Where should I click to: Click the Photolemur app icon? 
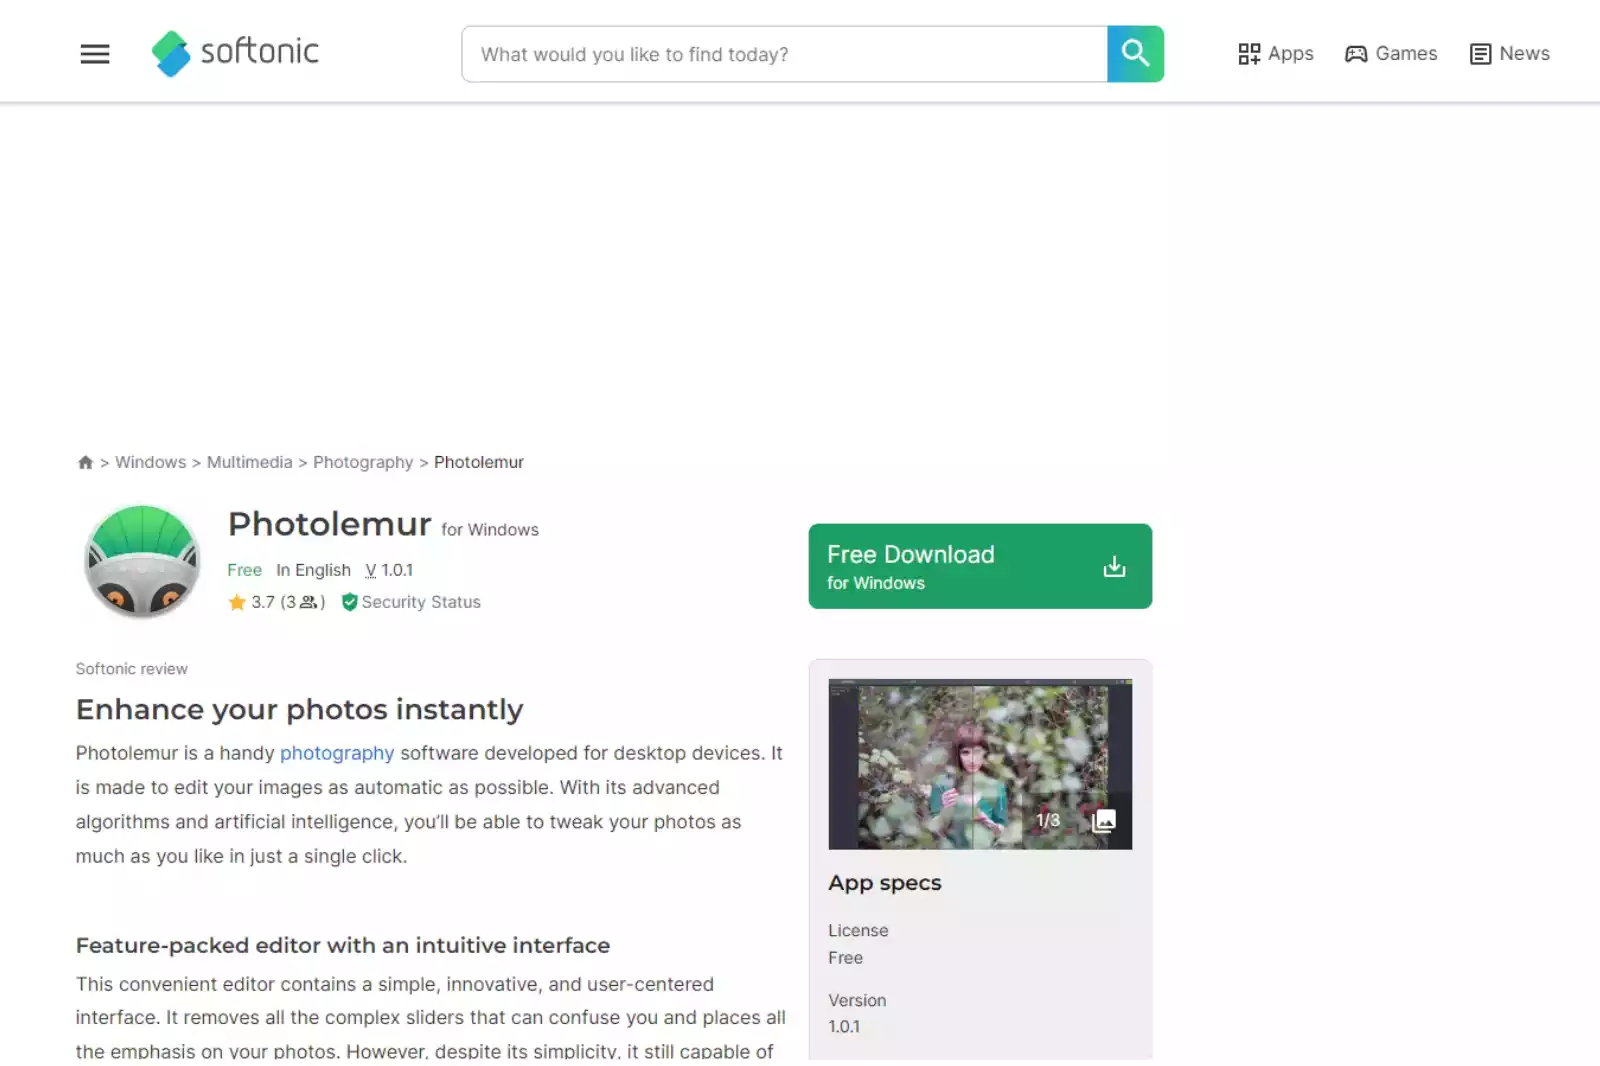coord(142,561)
